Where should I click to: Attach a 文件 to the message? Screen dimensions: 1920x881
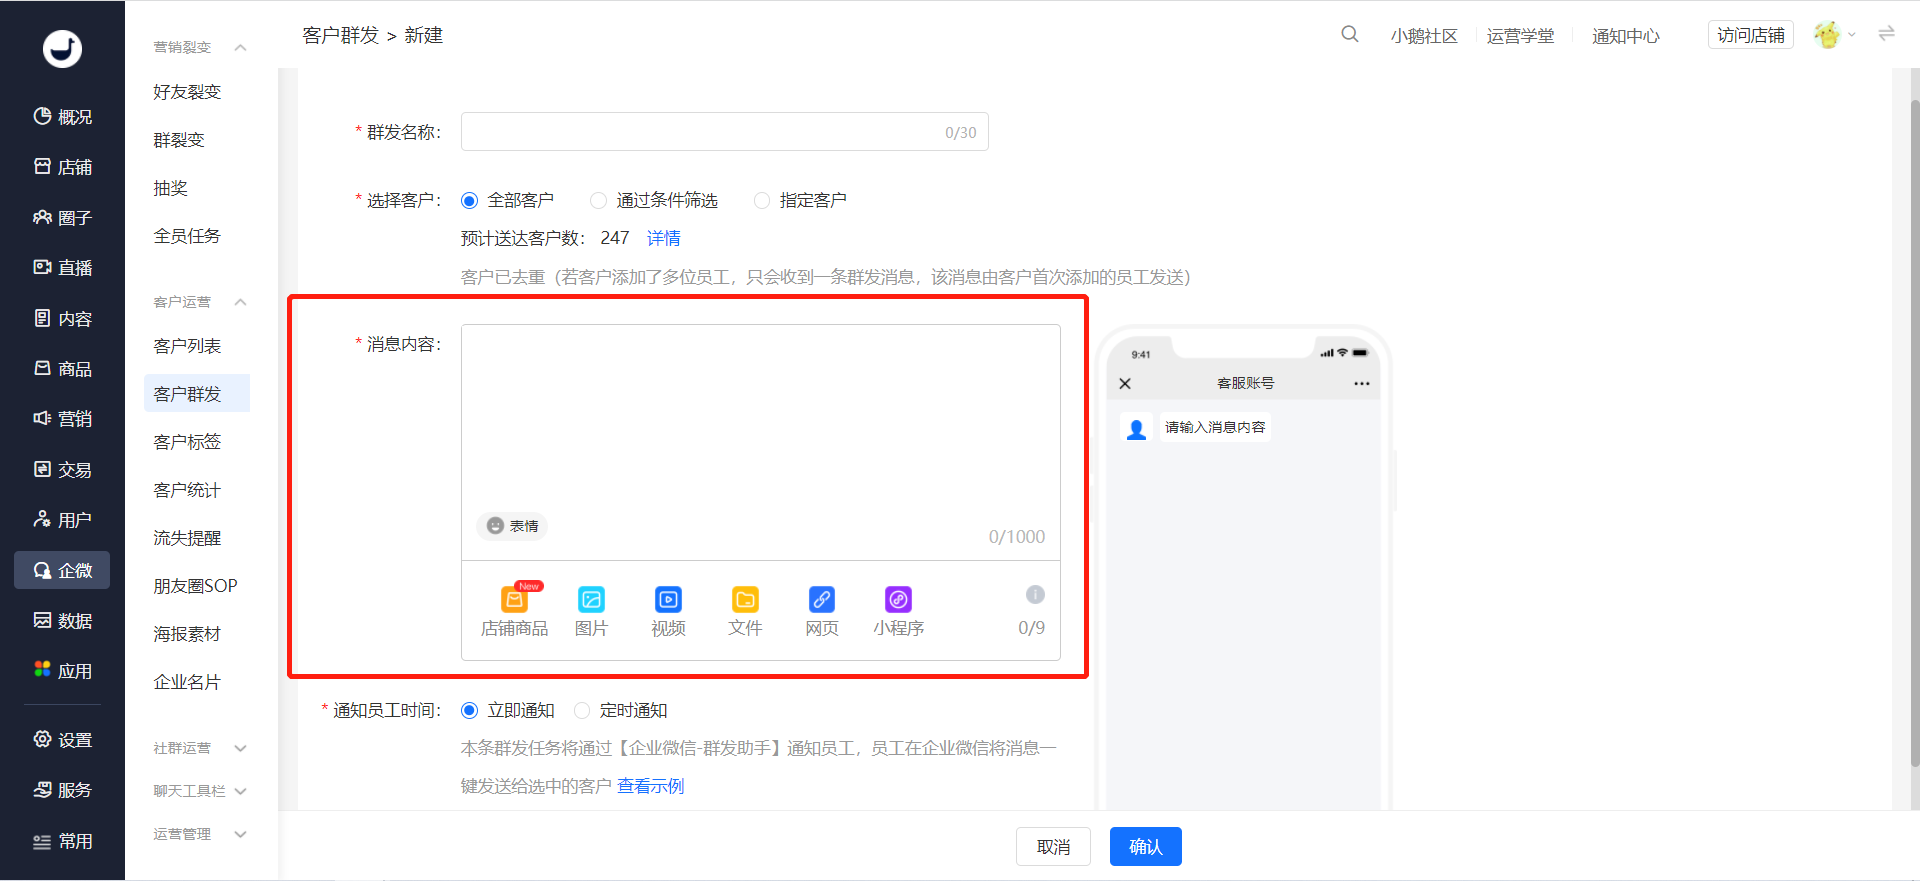point(745,611)
